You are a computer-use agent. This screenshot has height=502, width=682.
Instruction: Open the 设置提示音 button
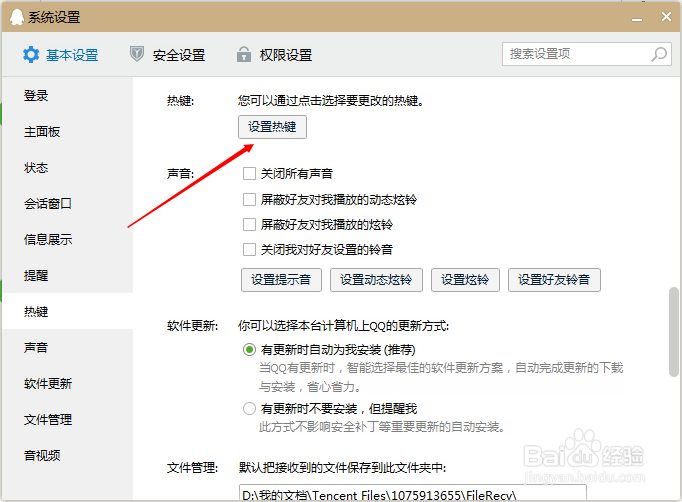281,280
